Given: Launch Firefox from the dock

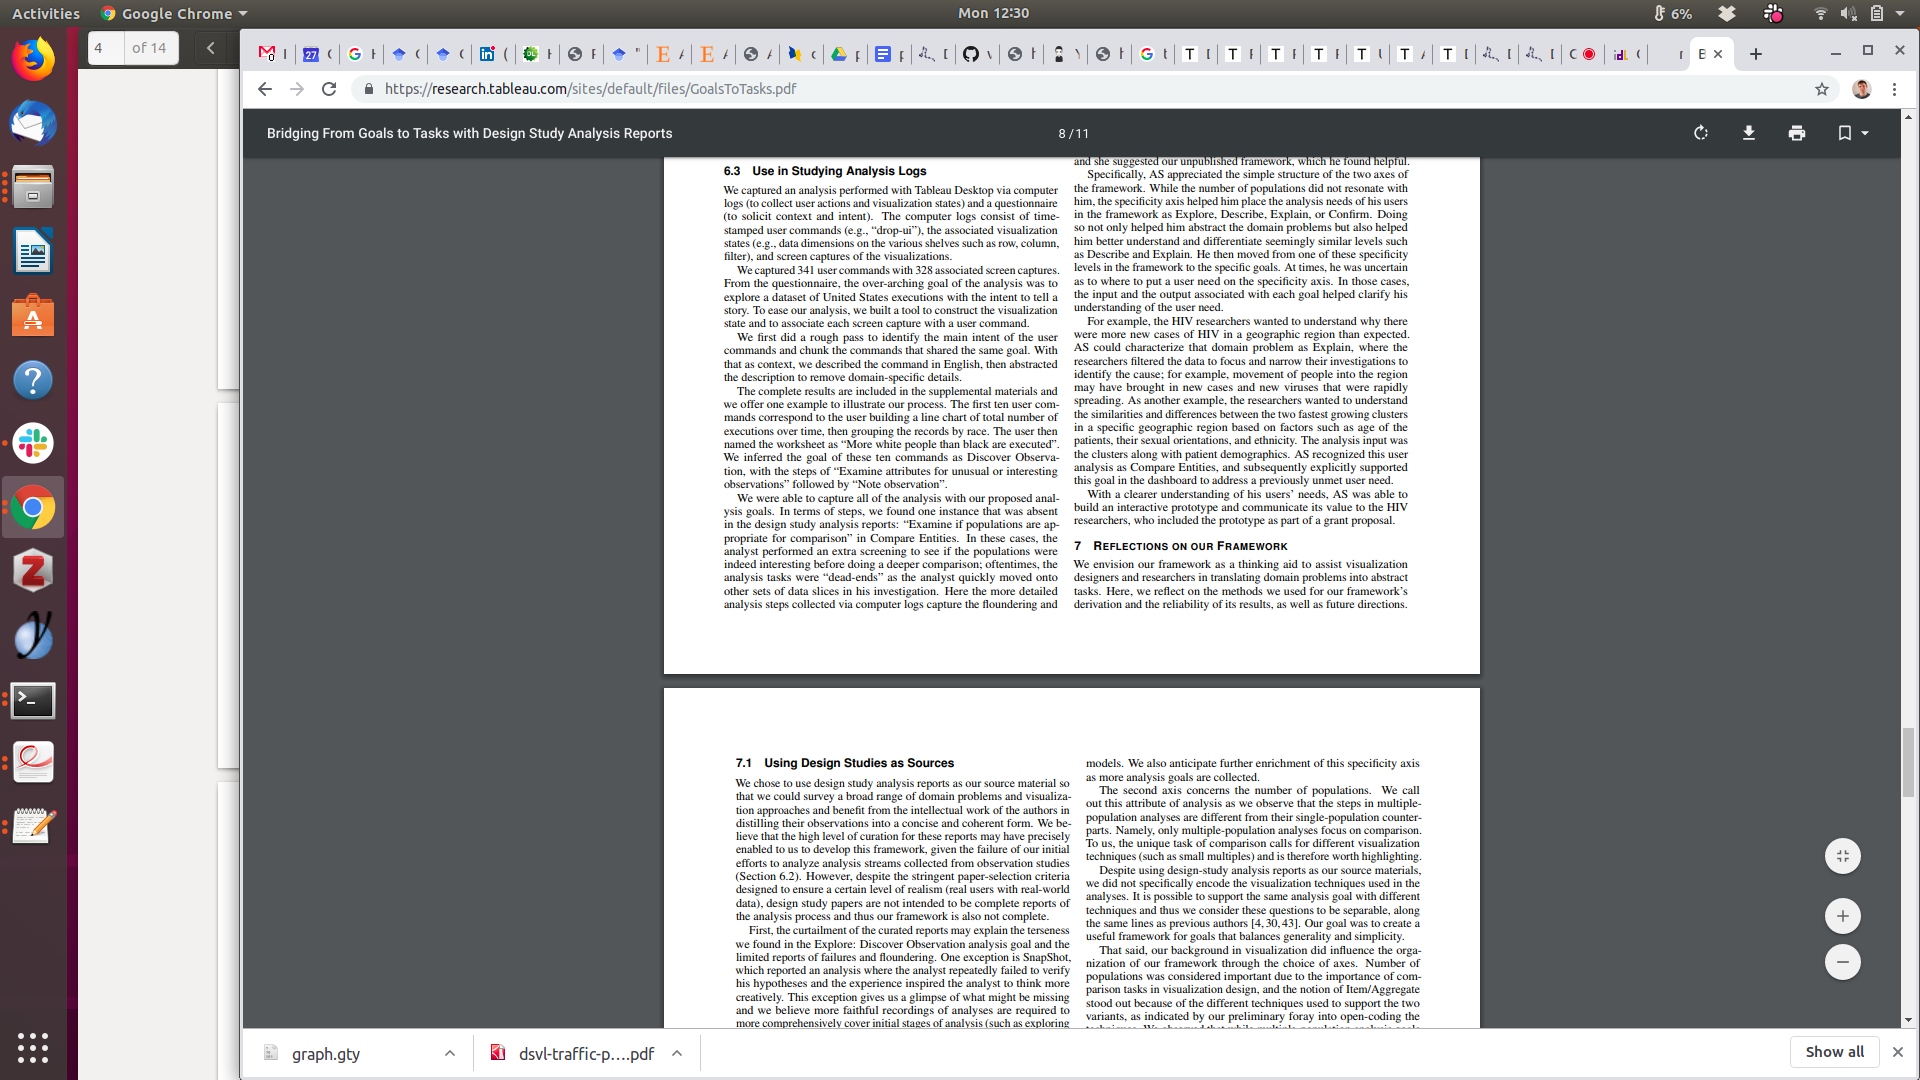Looking at the screenshot, I should (33, 60).
